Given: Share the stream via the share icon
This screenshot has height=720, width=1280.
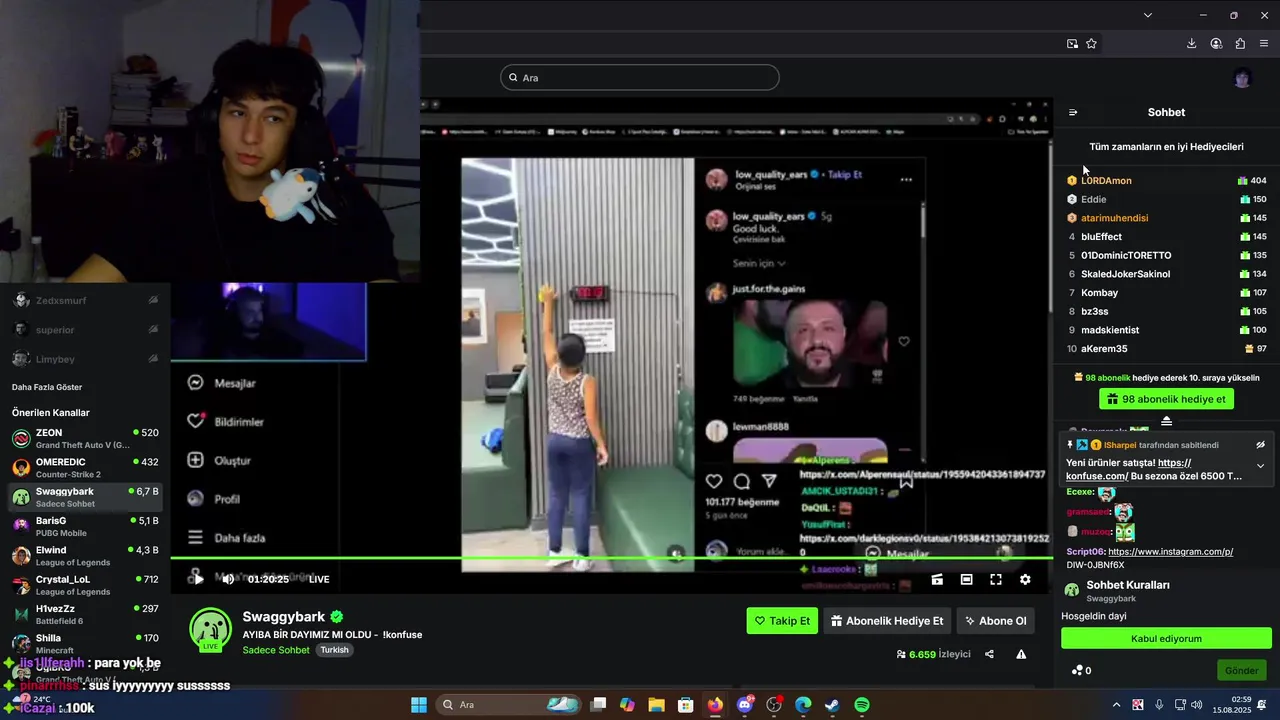Looking at the screenshot, I should 989,654.
